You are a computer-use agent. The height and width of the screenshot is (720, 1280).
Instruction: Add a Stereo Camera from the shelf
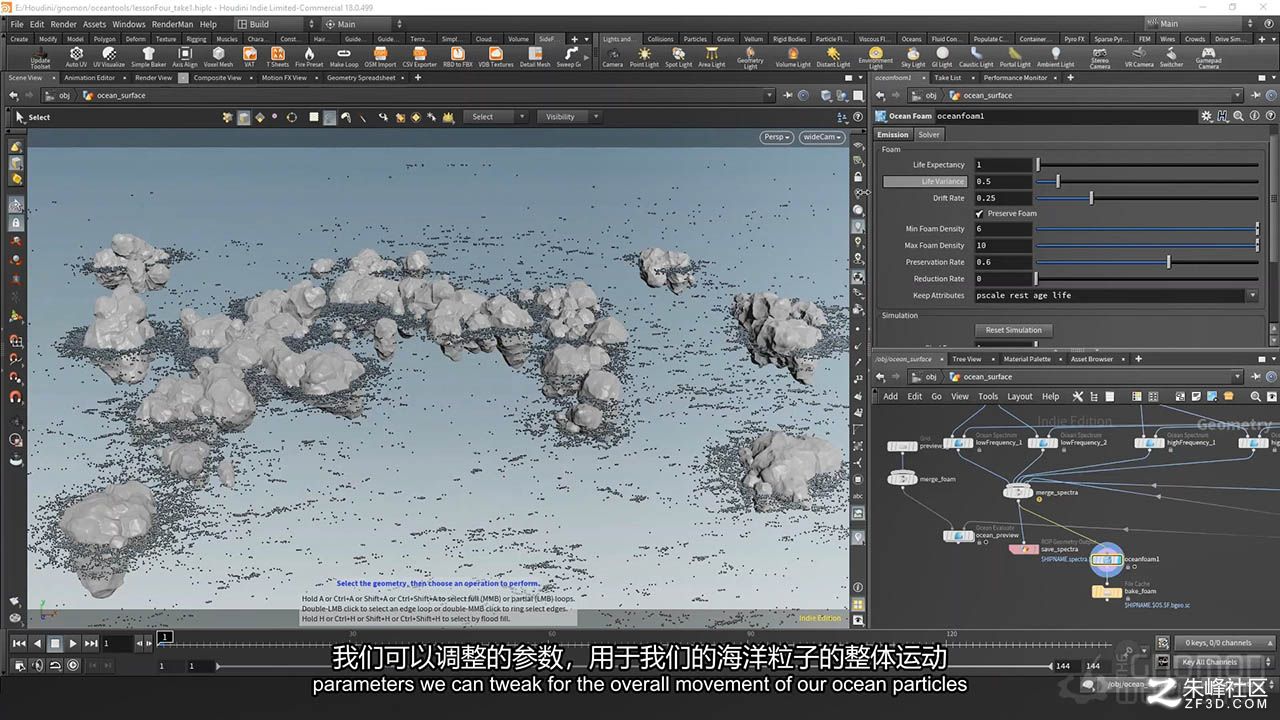(x=1100, y=57)
